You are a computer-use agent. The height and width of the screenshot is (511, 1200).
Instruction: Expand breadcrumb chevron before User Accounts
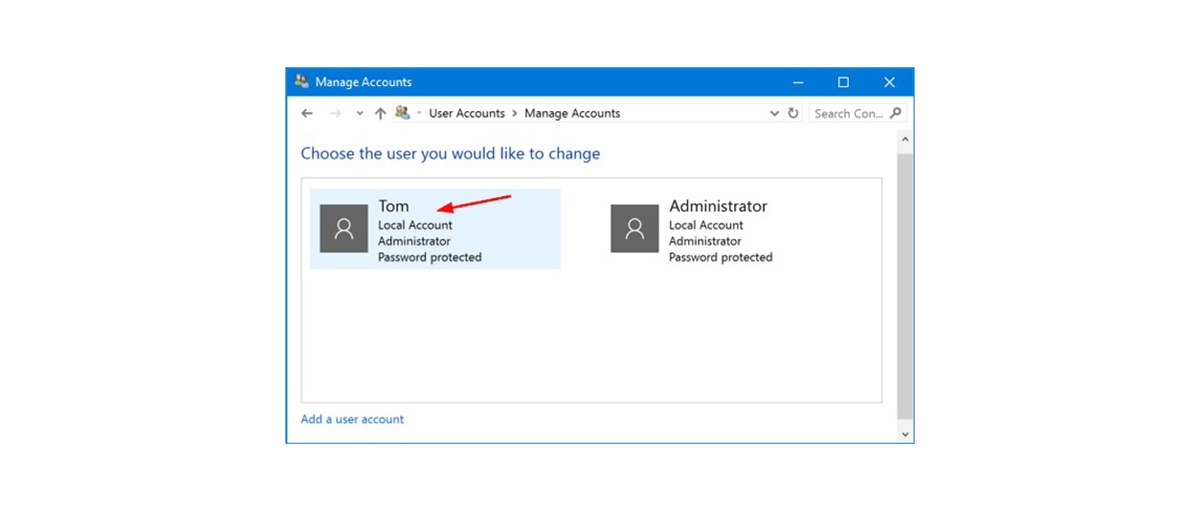[x=419, y=114]
